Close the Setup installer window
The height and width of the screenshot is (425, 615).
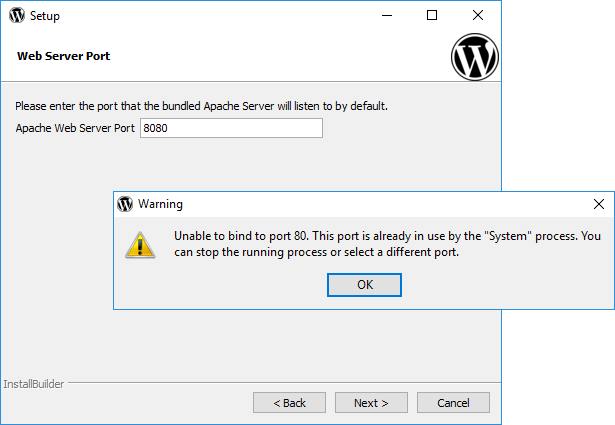point(477,16)
